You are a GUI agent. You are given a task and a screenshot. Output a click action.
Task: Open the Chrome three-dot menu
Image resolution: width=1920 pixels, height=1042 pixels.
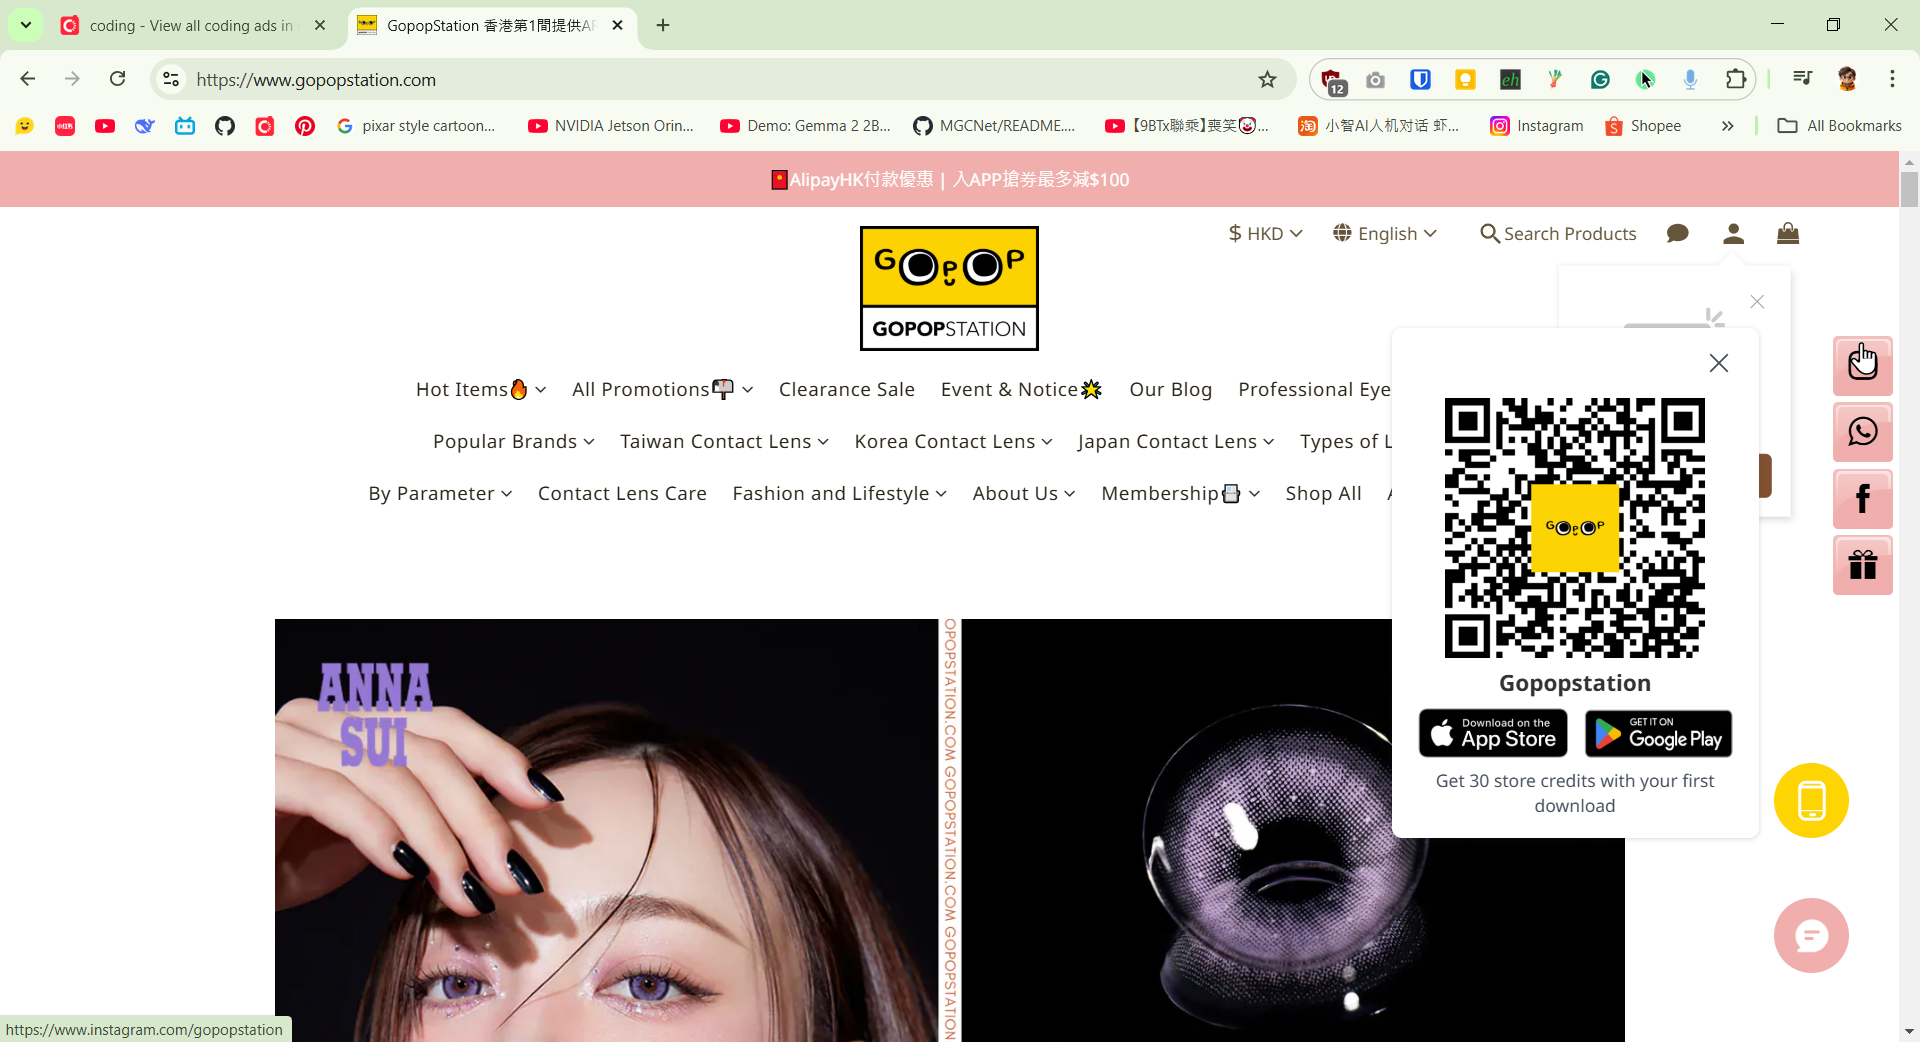1892,79
